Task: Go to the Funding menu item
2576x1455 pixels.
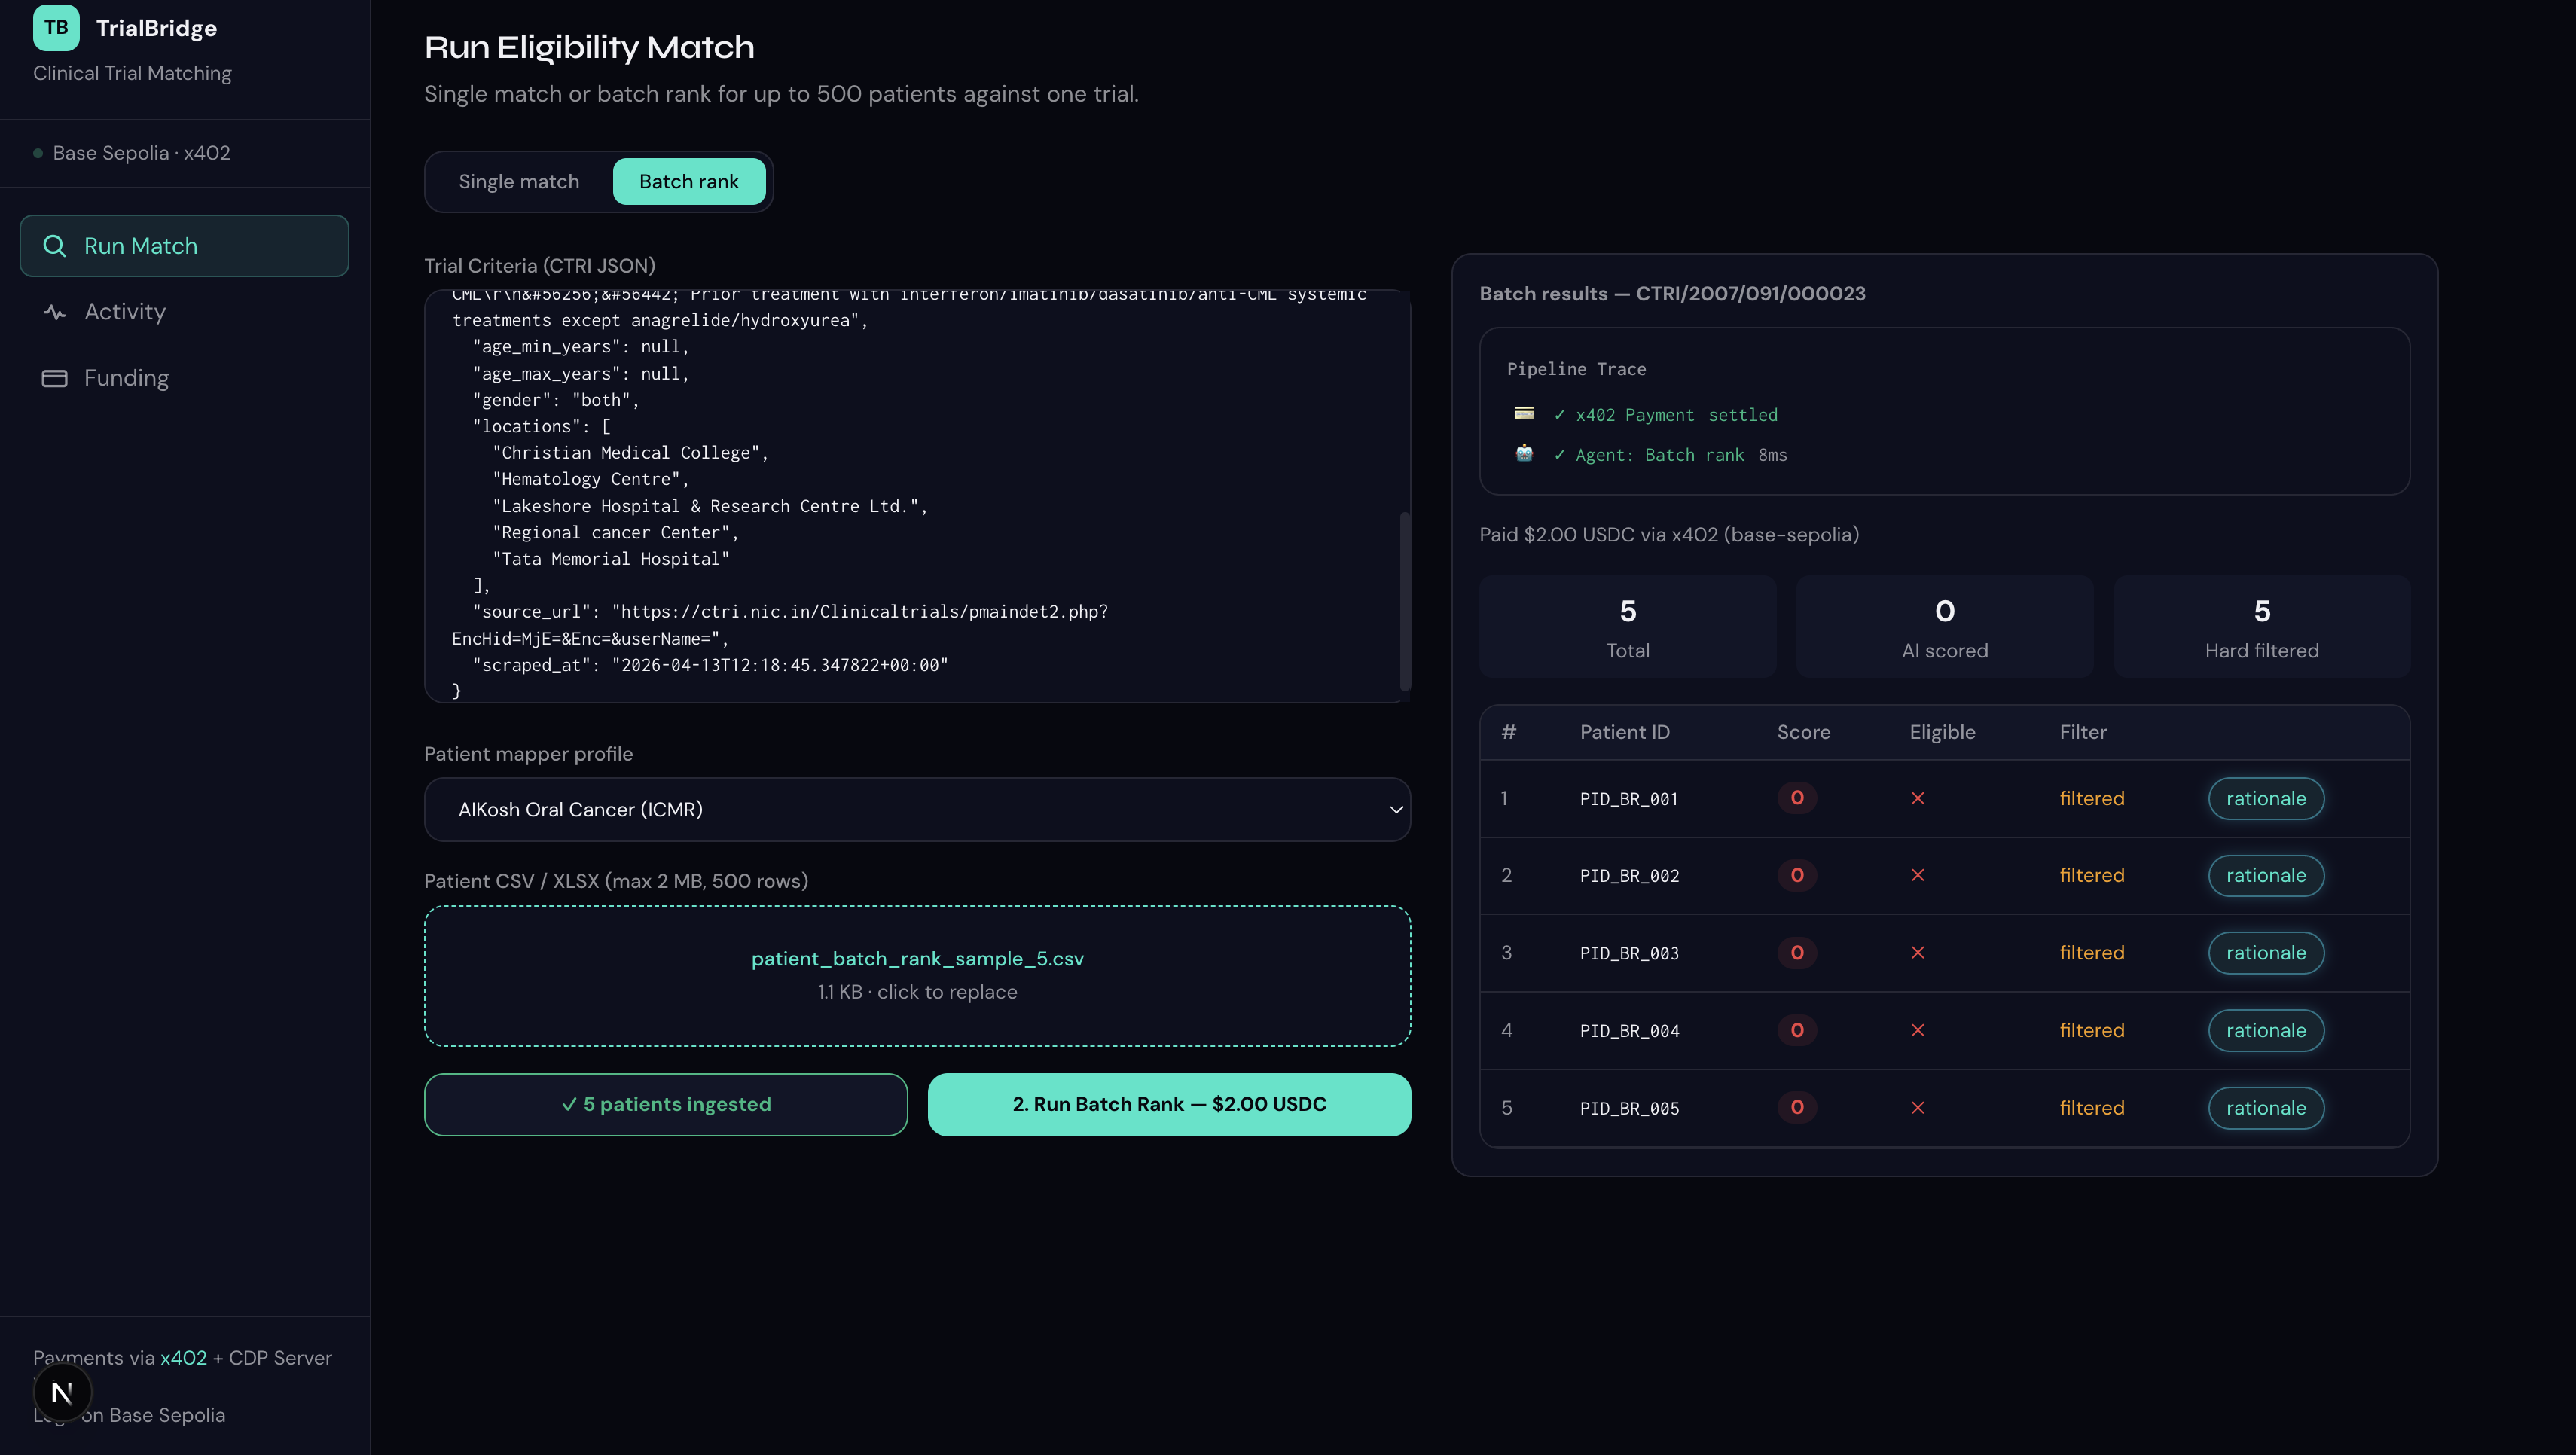Action: click(126, 378)
